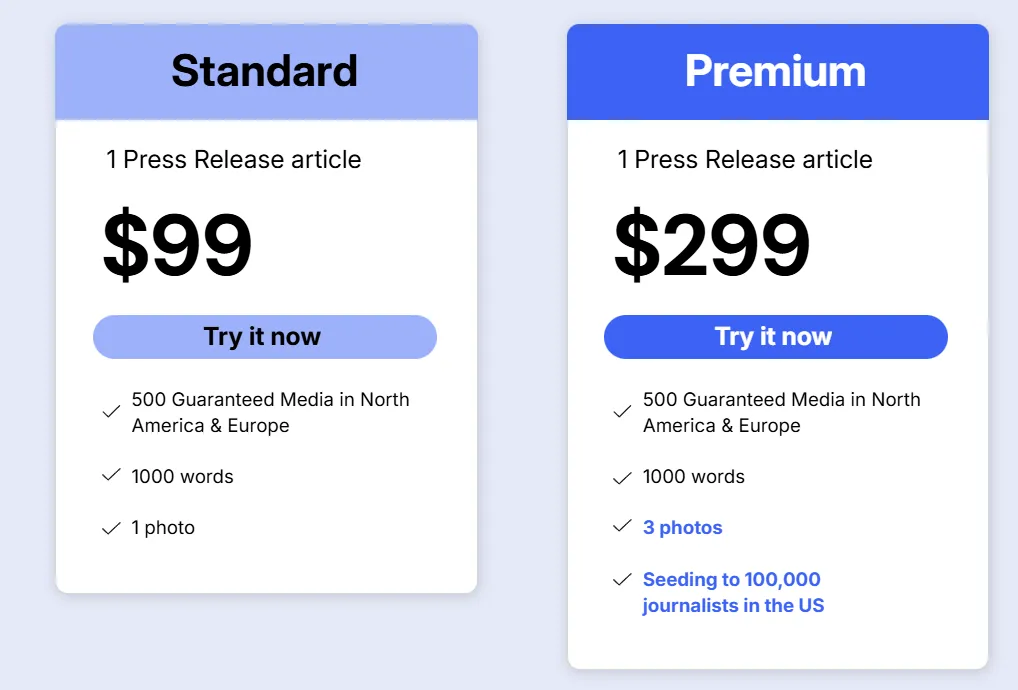Click the $299 price

(711, 245)
